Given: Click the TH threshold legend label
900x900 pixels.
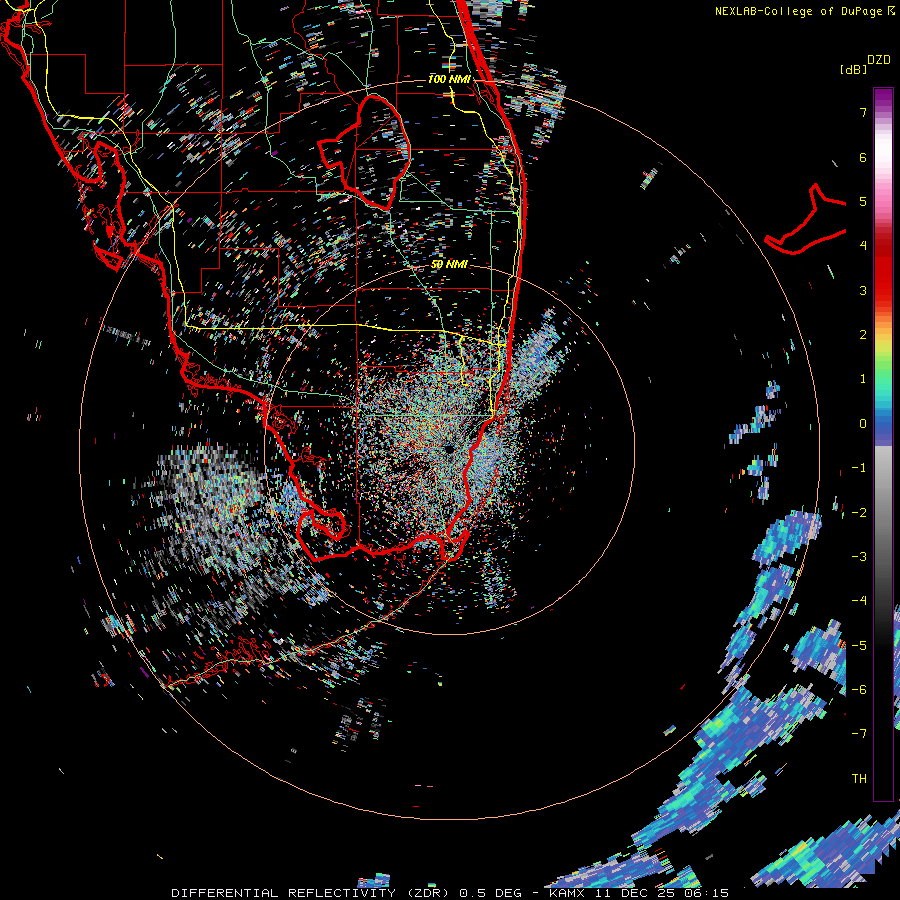Looking at the screenshot, I should (859, 778).
